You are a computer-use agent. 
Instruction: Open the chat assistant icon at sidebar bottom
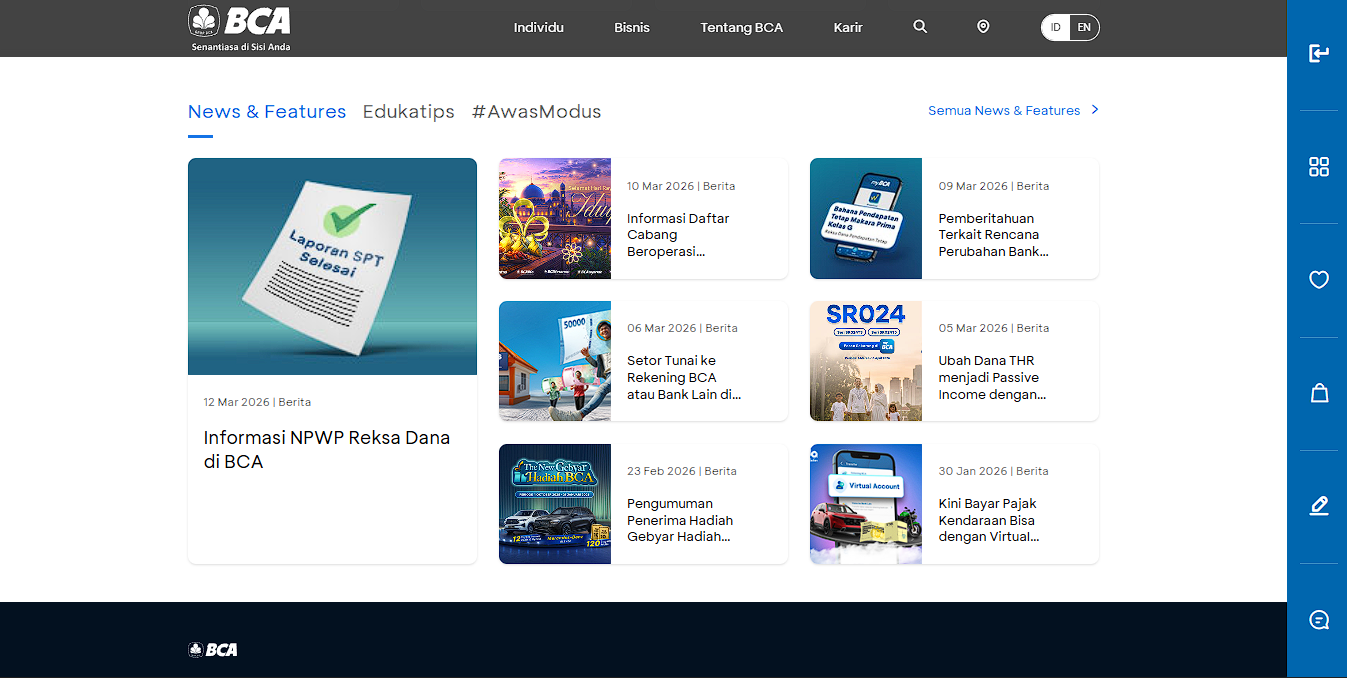tap(1318, 618)
